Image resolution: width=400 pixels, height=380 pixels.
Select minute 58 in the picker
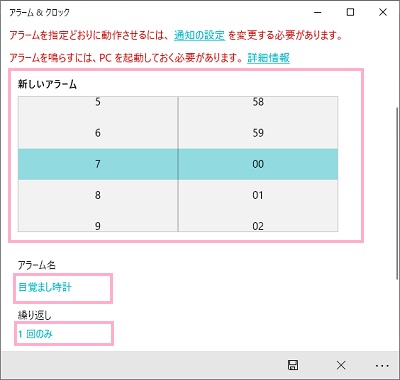pos(258,102)
